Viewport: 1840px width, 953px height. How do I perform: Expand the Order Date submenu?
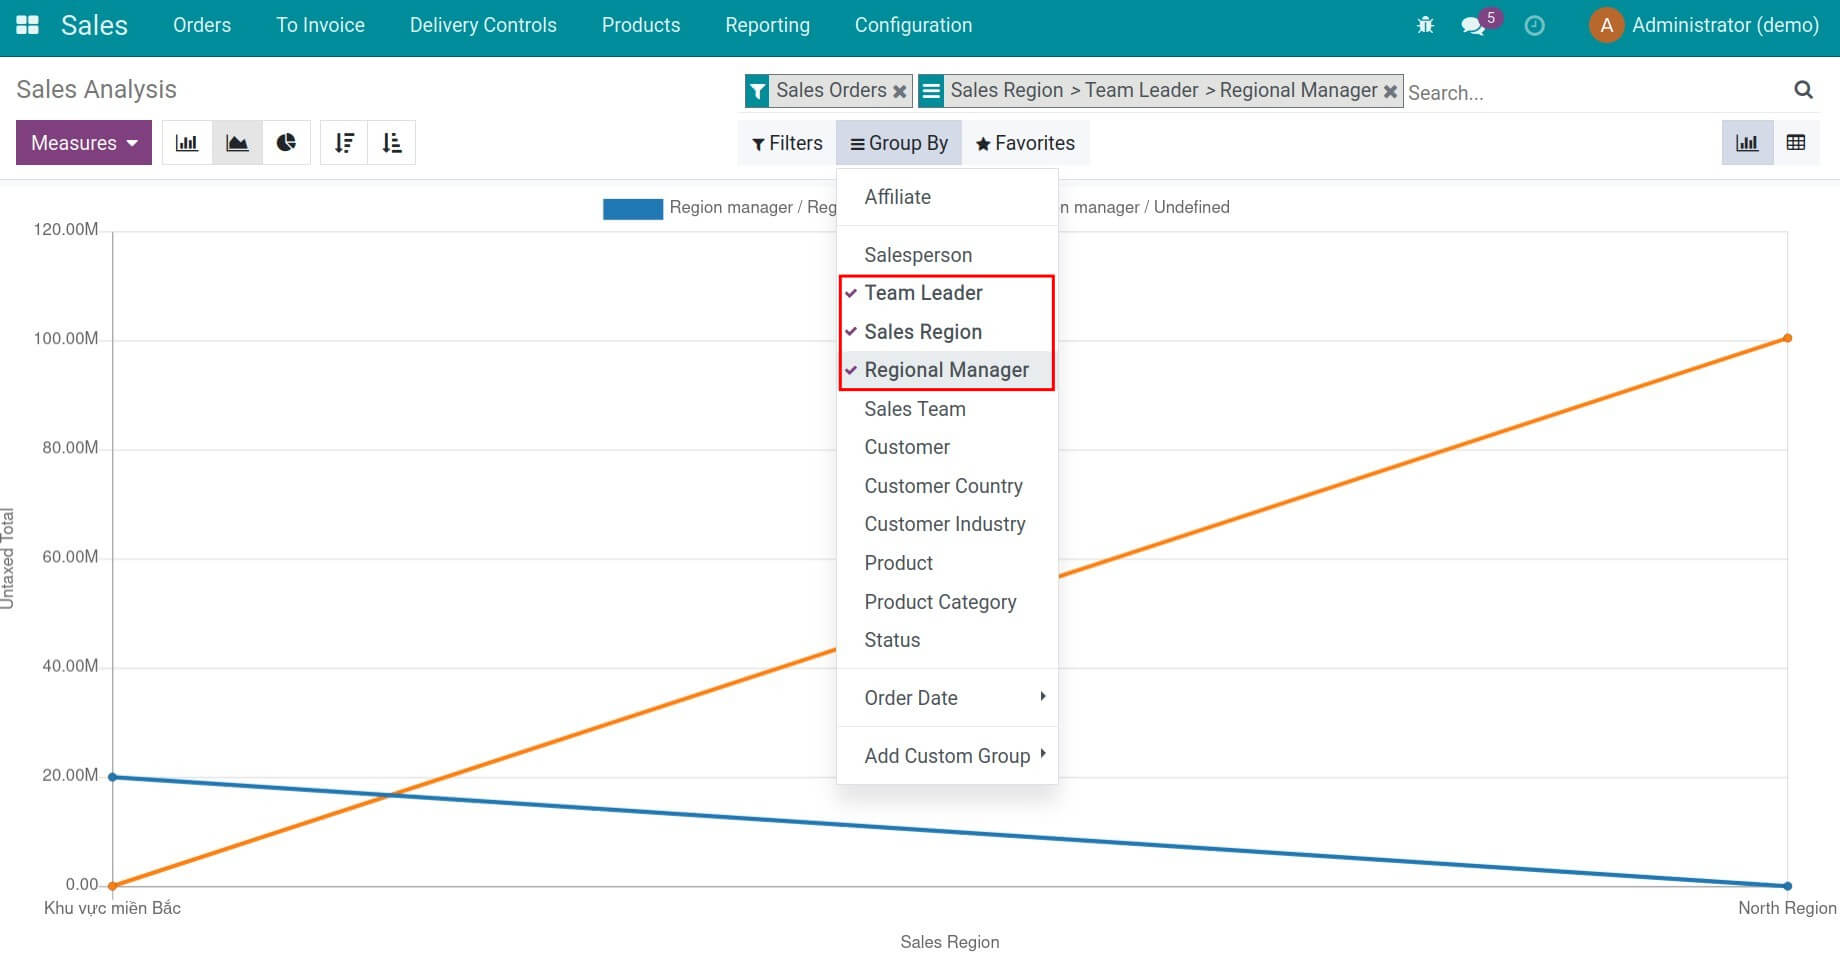(x=910, y=697)
